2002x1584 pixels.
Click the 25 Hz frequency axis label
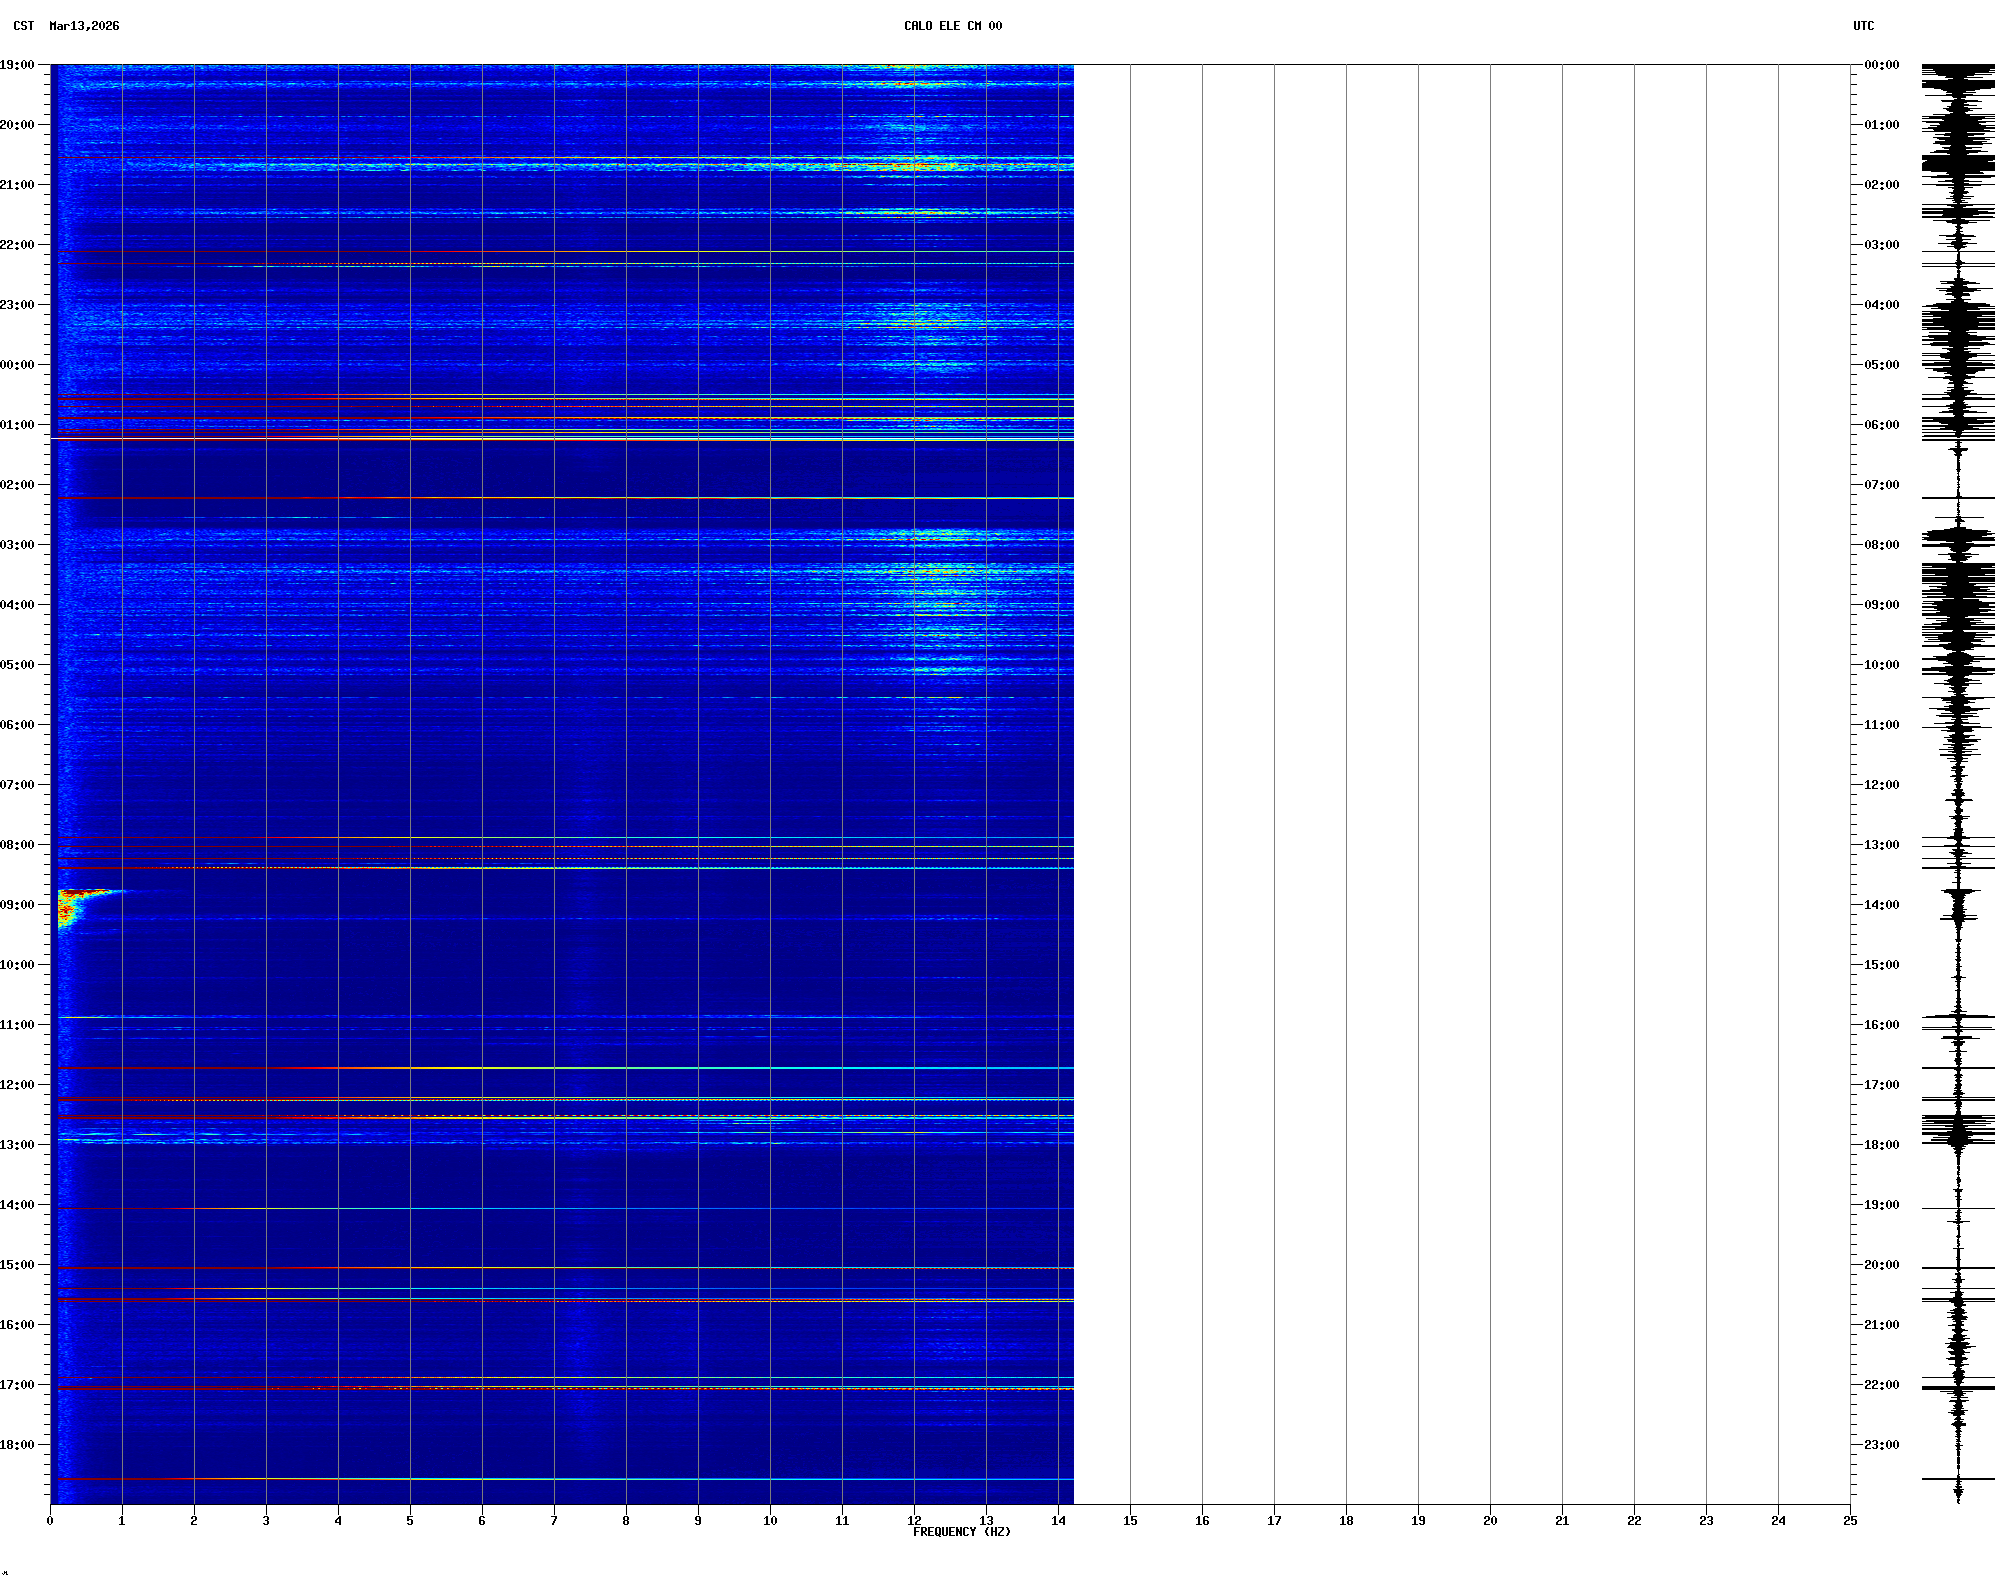tap(1850, 1521)
